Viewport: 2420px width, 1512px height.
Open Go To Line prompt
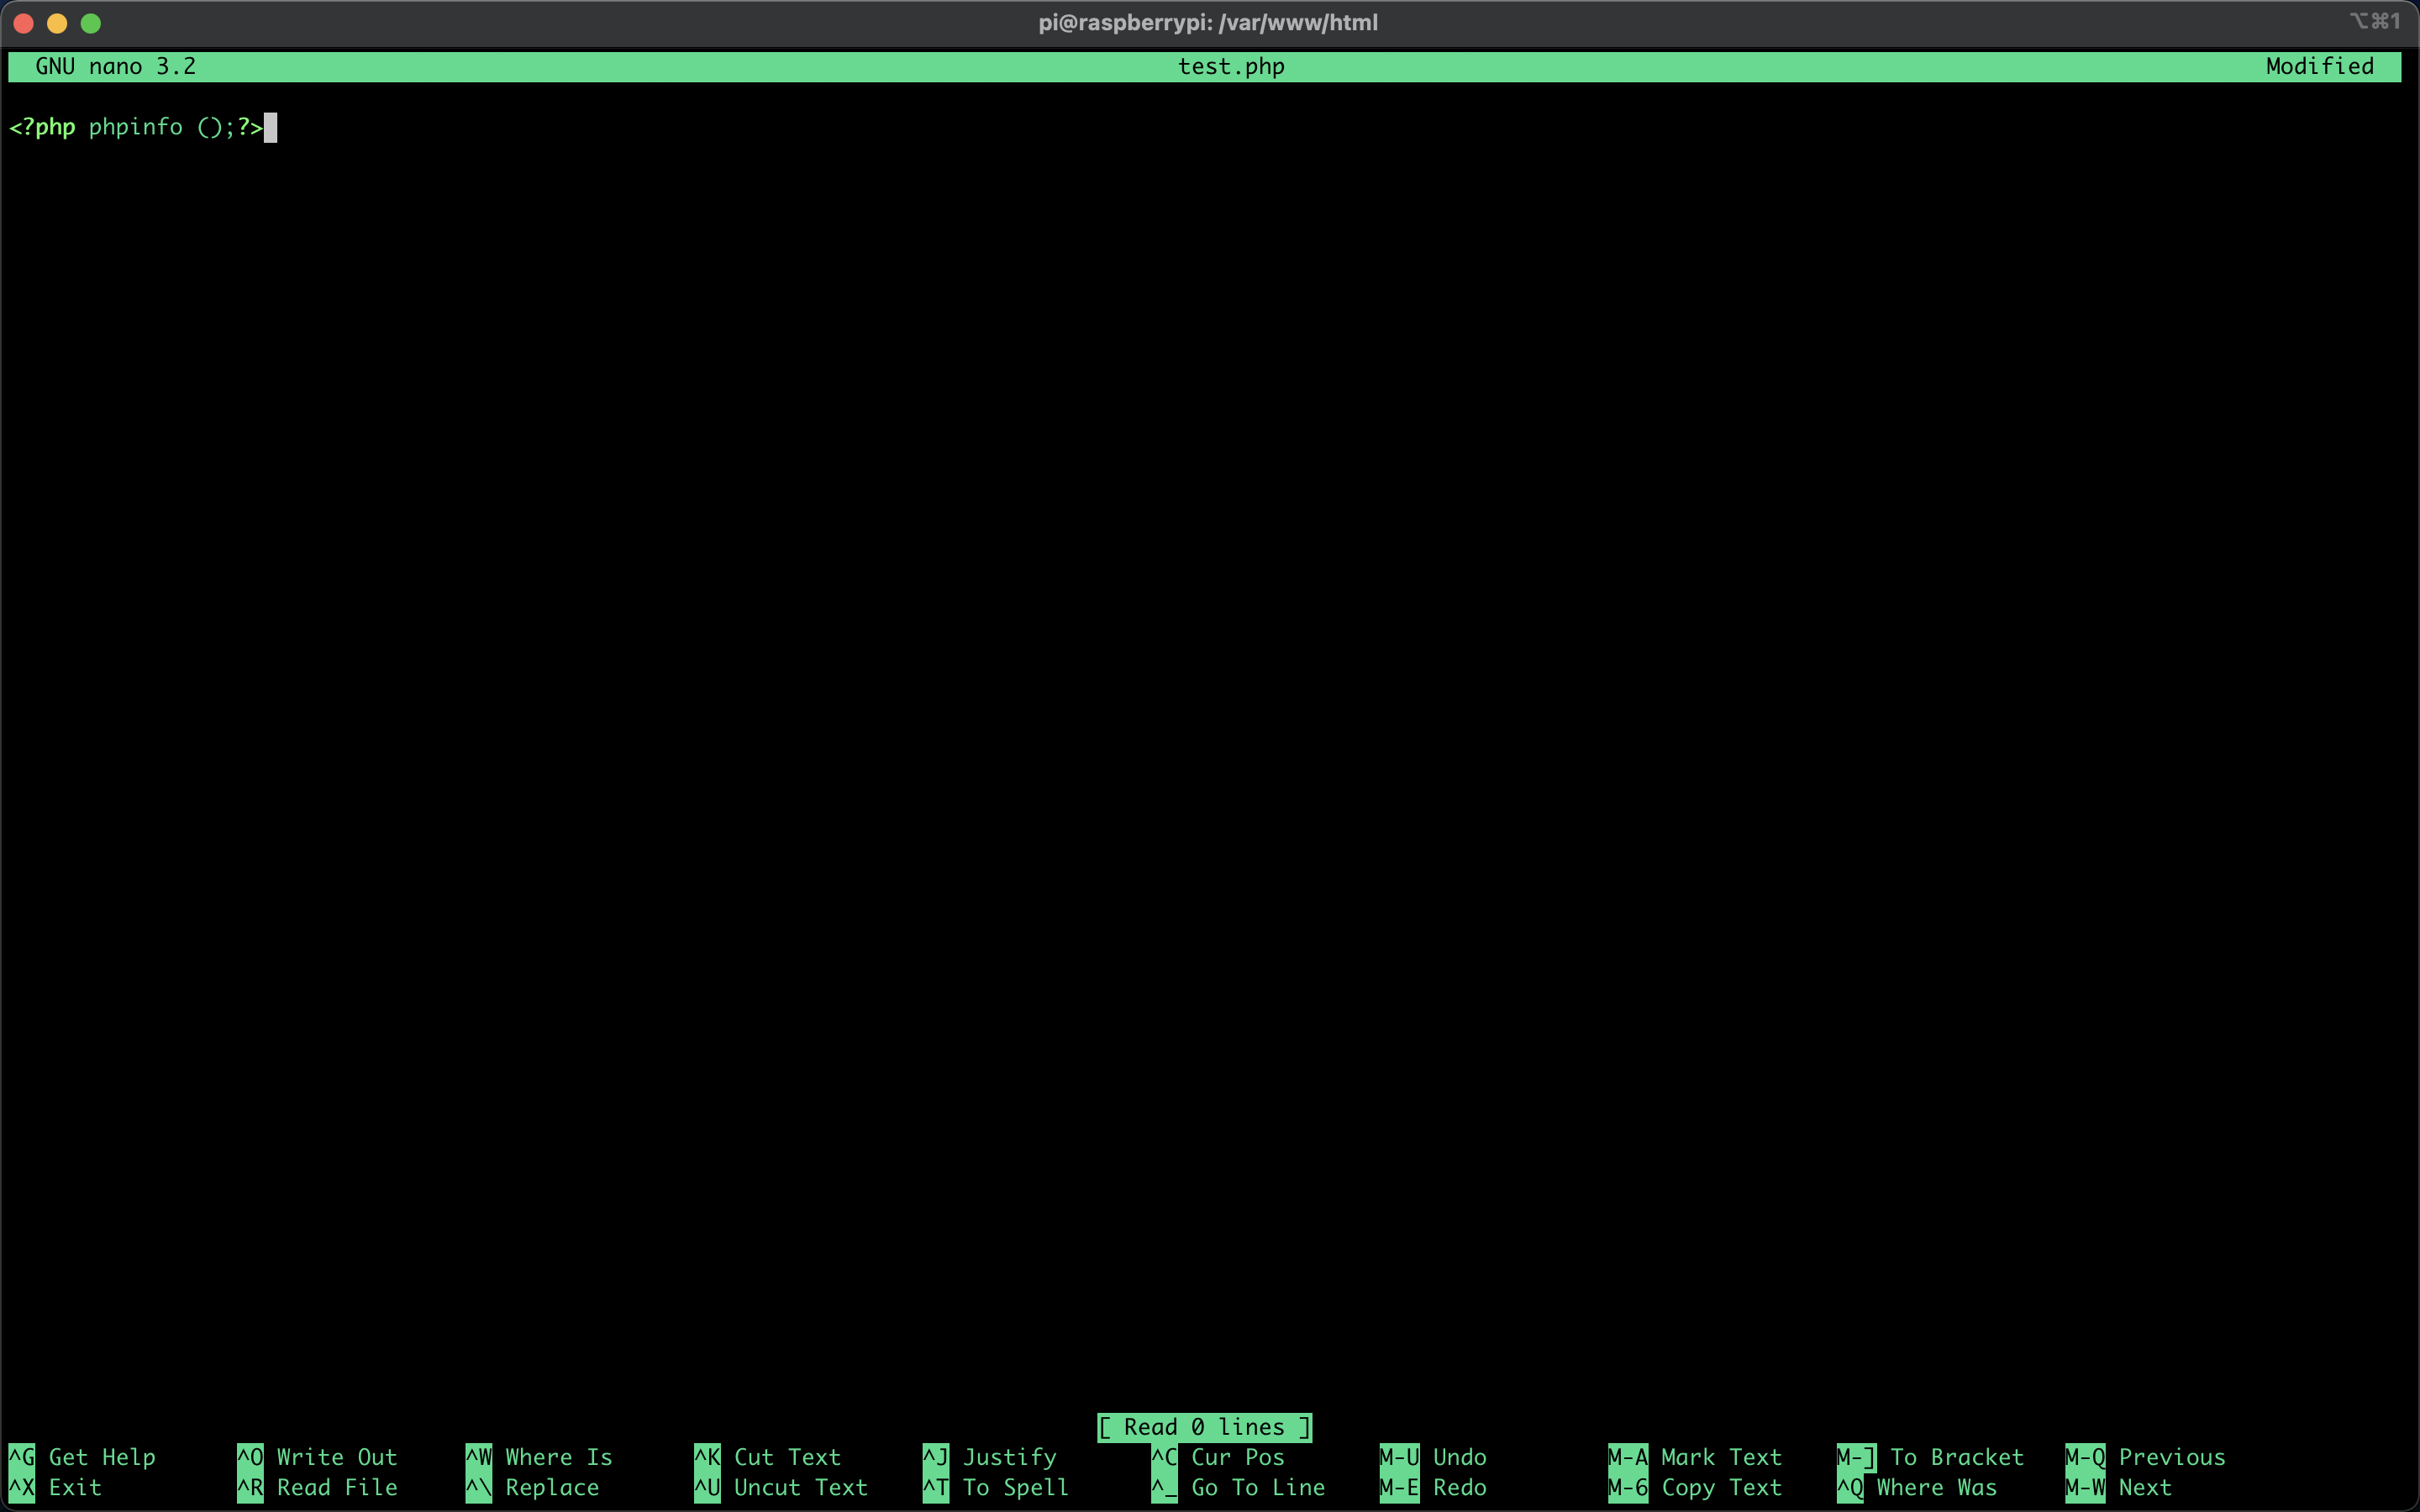[x=1258, y=1487]
